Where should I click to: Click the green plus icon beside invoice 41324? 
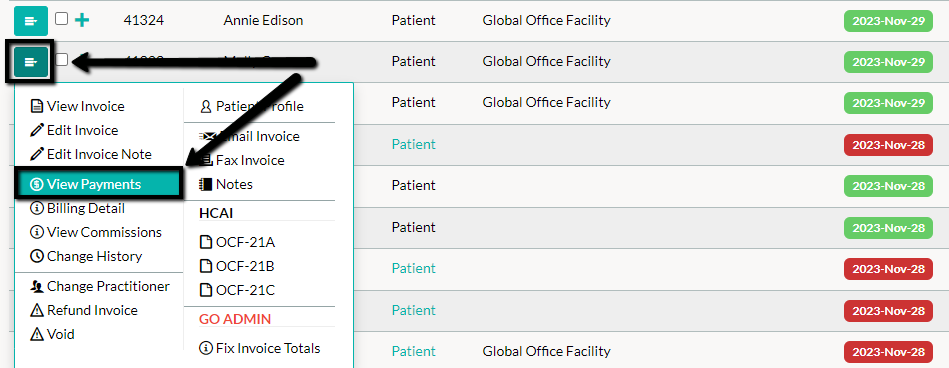point(82,21)
